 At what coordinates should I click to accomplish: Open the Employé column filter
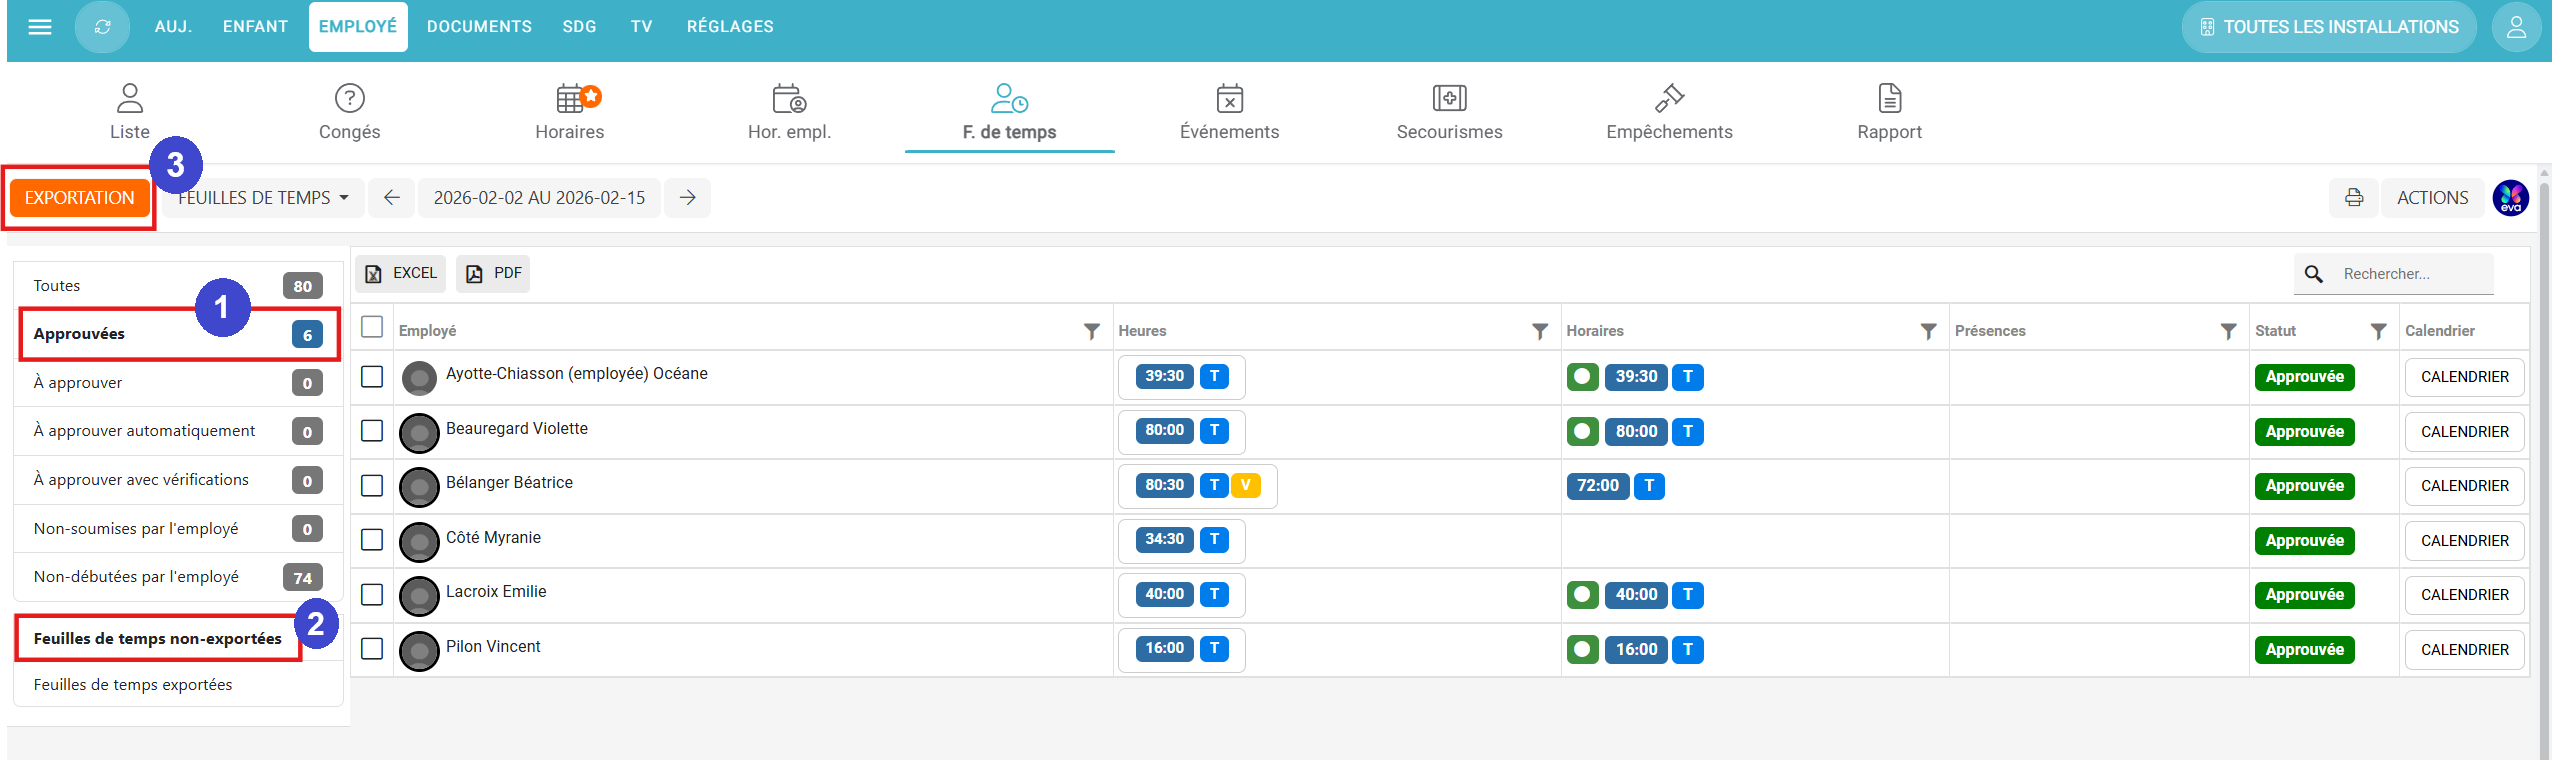[1091, 331]
